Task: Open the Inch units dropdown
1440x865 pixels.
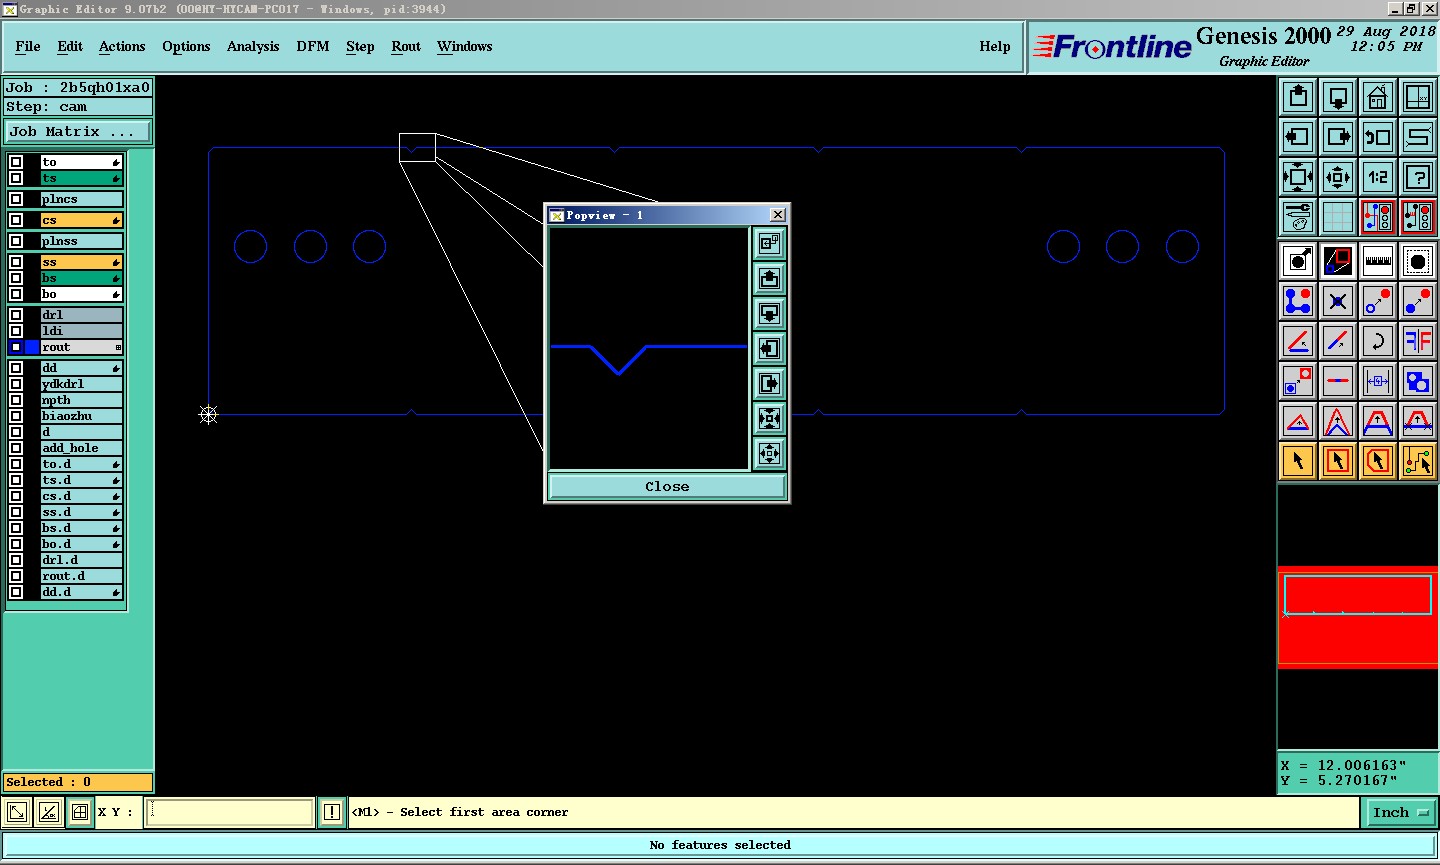Action: coord(1400,812)
